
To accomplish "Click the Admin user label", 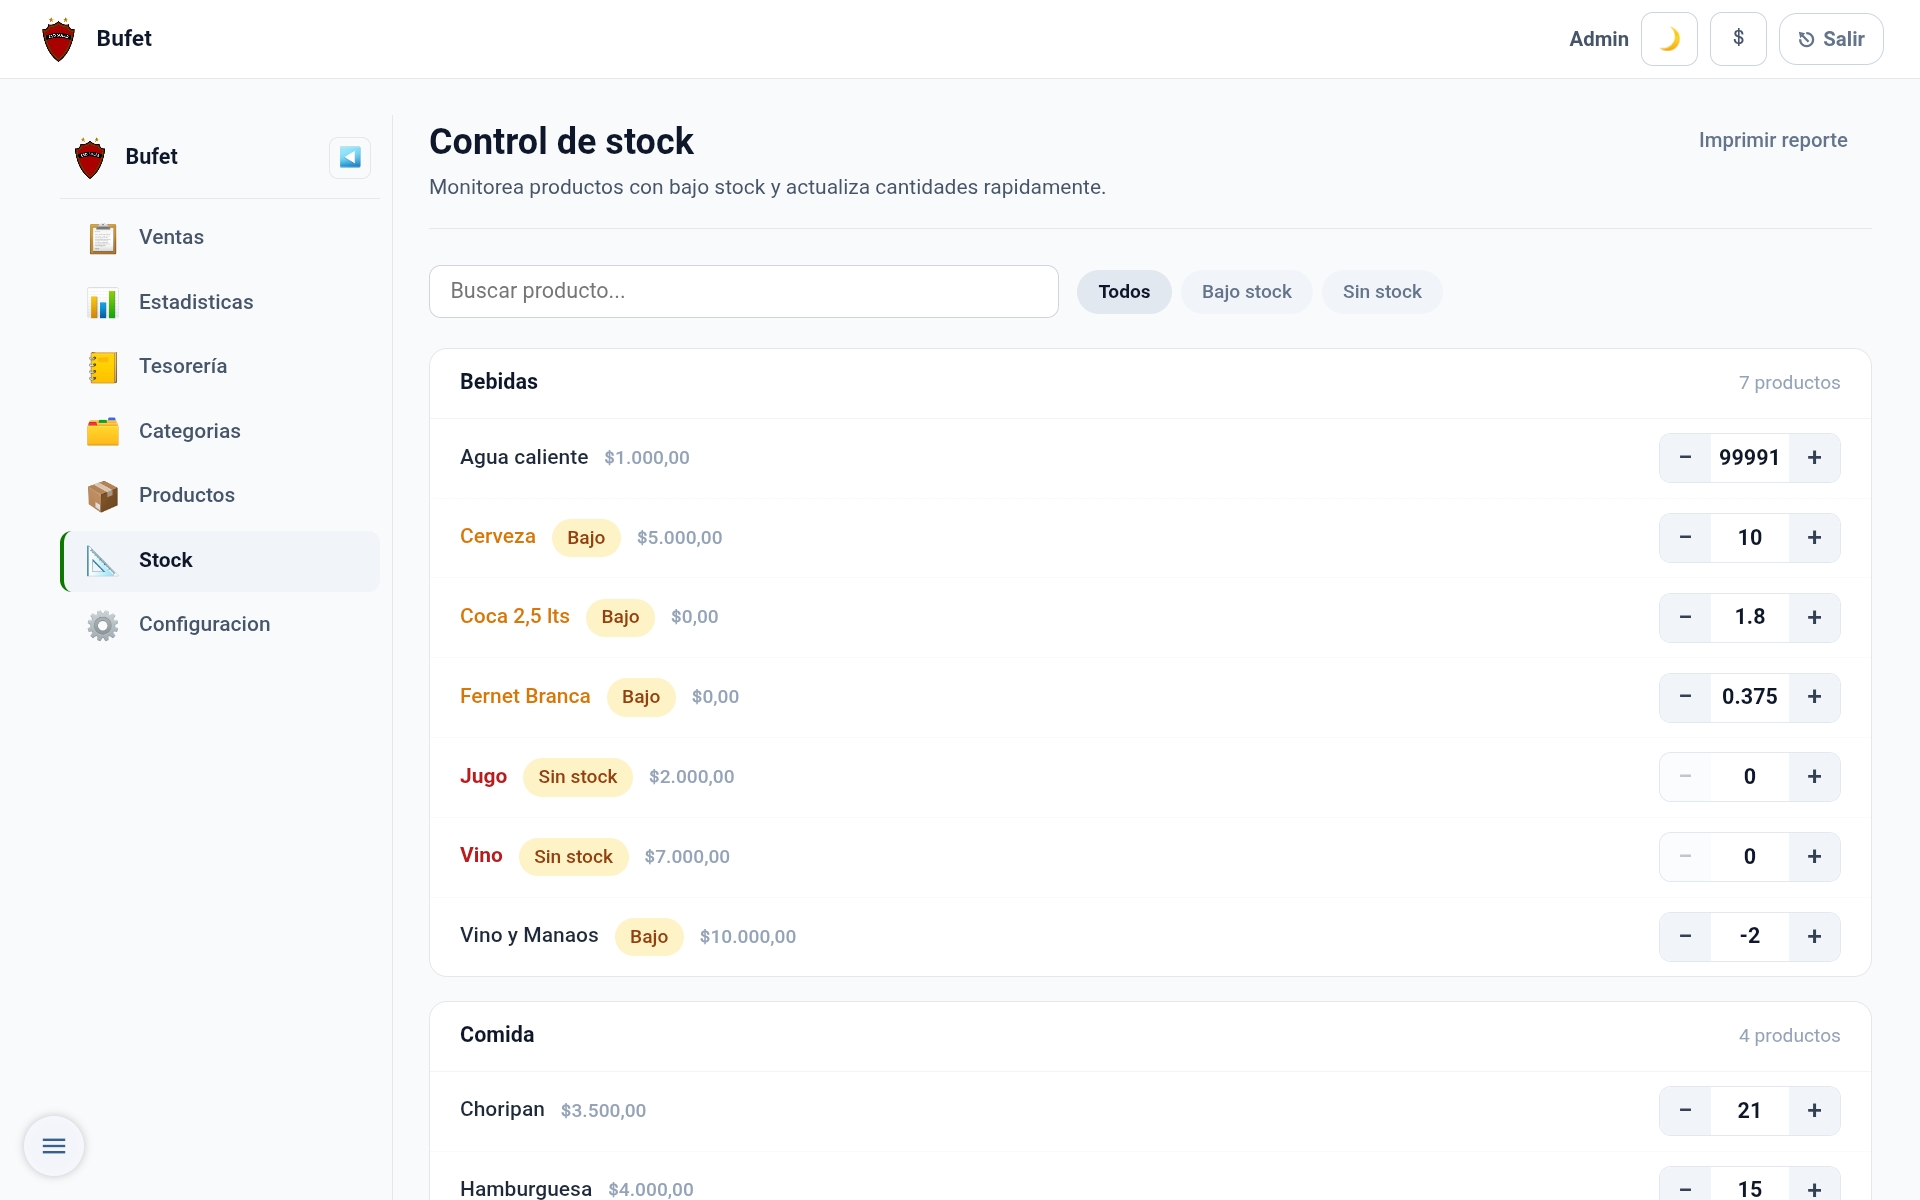I will [x=1599, y=39].
